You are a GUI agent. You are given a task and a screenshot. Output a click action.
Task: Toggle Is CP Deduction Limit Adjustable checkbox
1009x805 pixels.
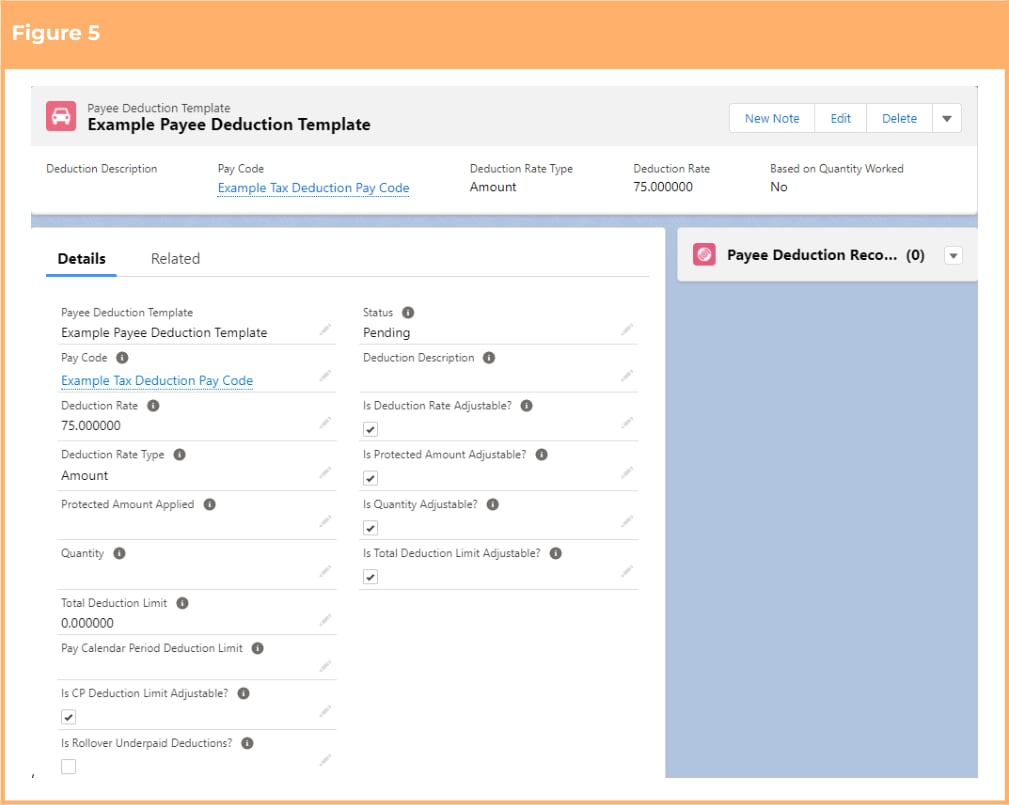[69, 717]
